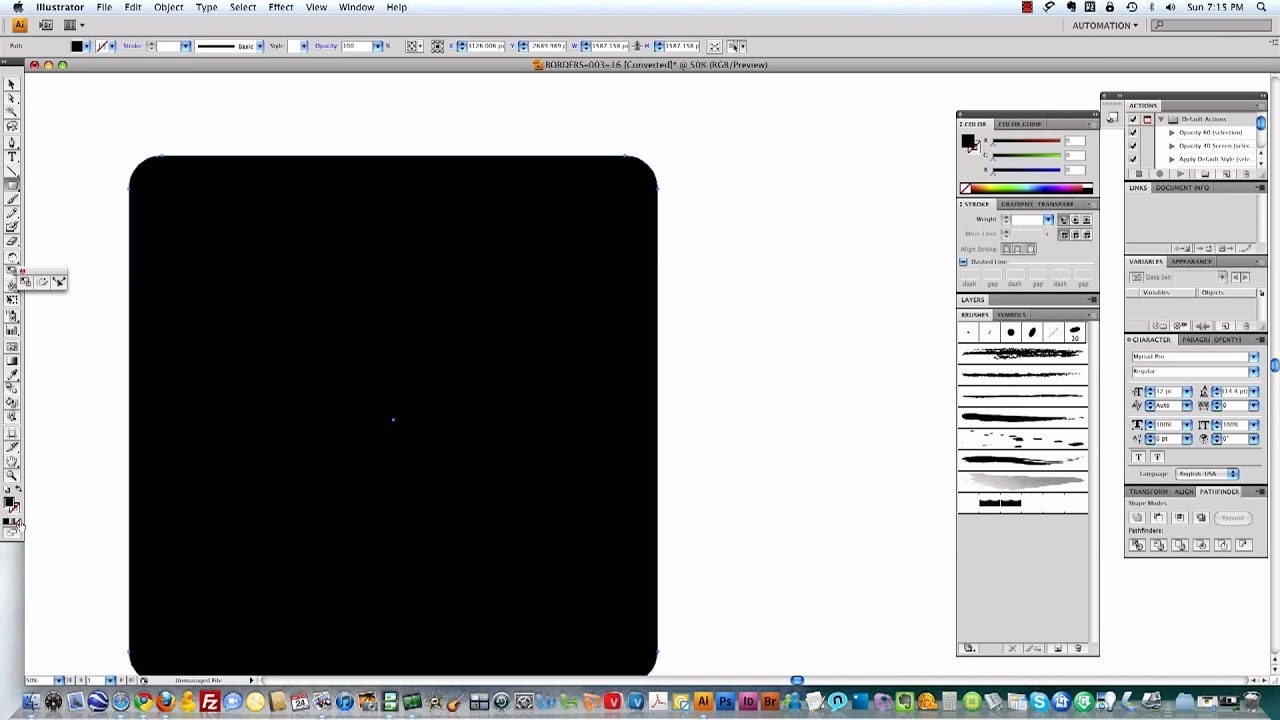Switch to the Symbols tab
The width and height of the screenshot is (1280, 720).
[x=1011, y=315]
